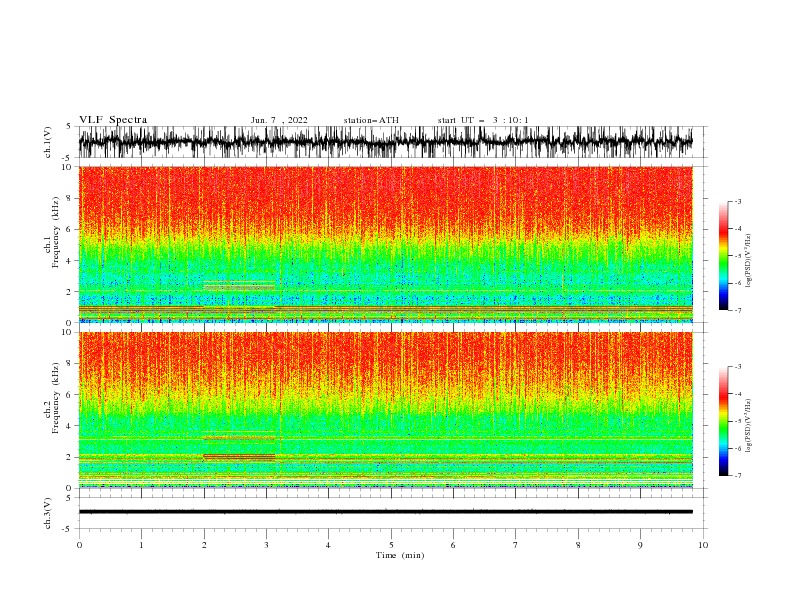This screenshot has width=792, height=612.
Task: Click the ch.1 horizontal orange band near 1 kHz
Action: [385, 309]
